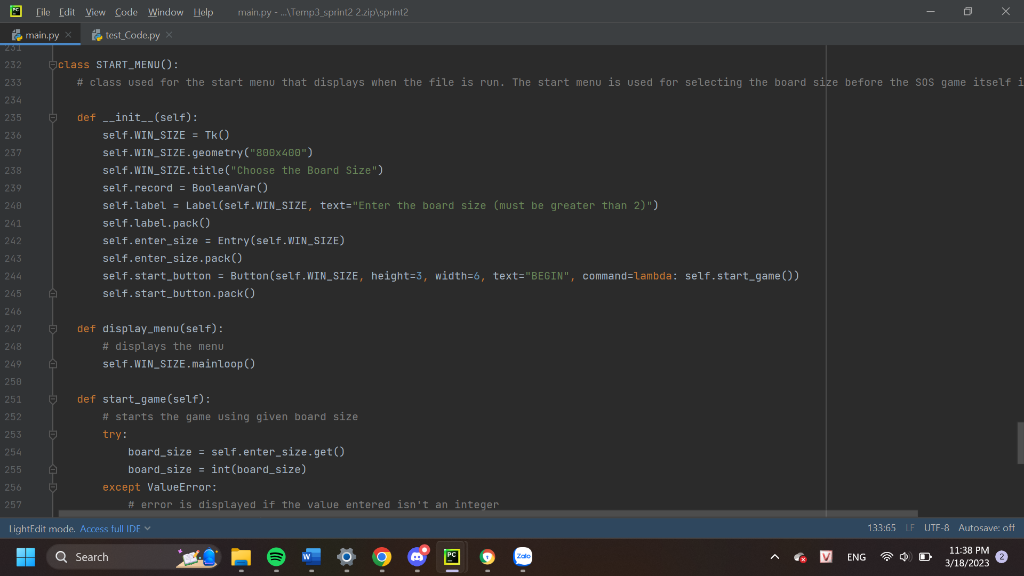Click fold end marker at line 245
The width and height of the screenshot is (1024, 576).
[53, 294]
